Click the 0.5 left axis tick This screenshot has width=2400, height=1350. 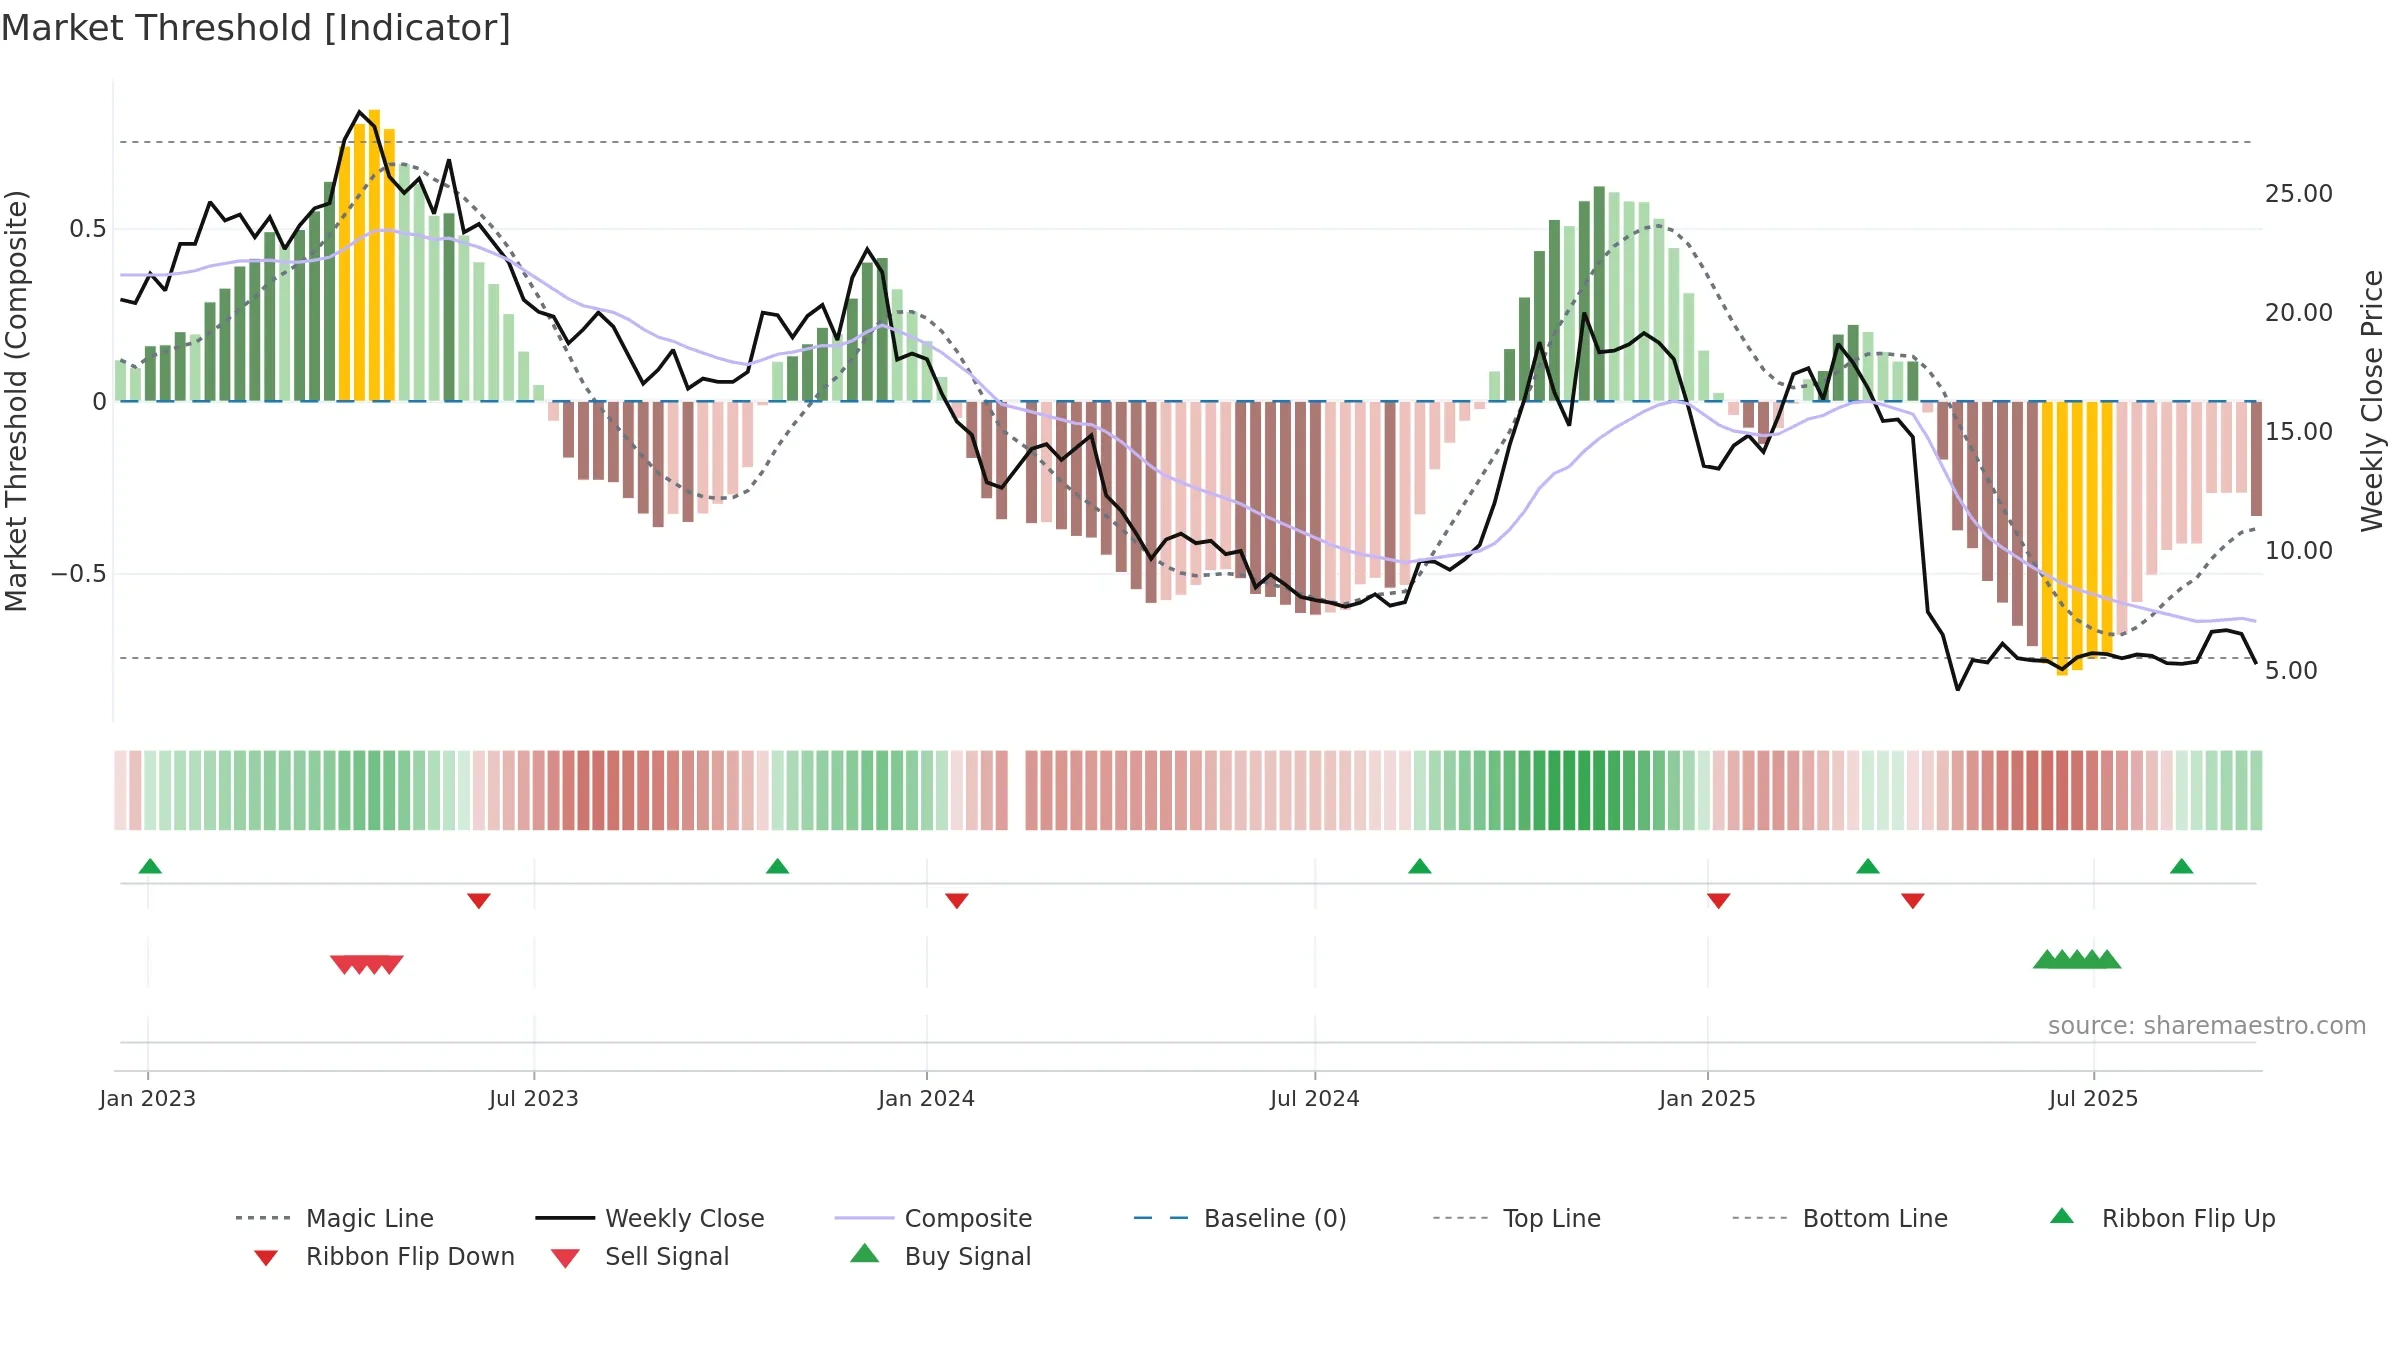[x=87, y=229]
